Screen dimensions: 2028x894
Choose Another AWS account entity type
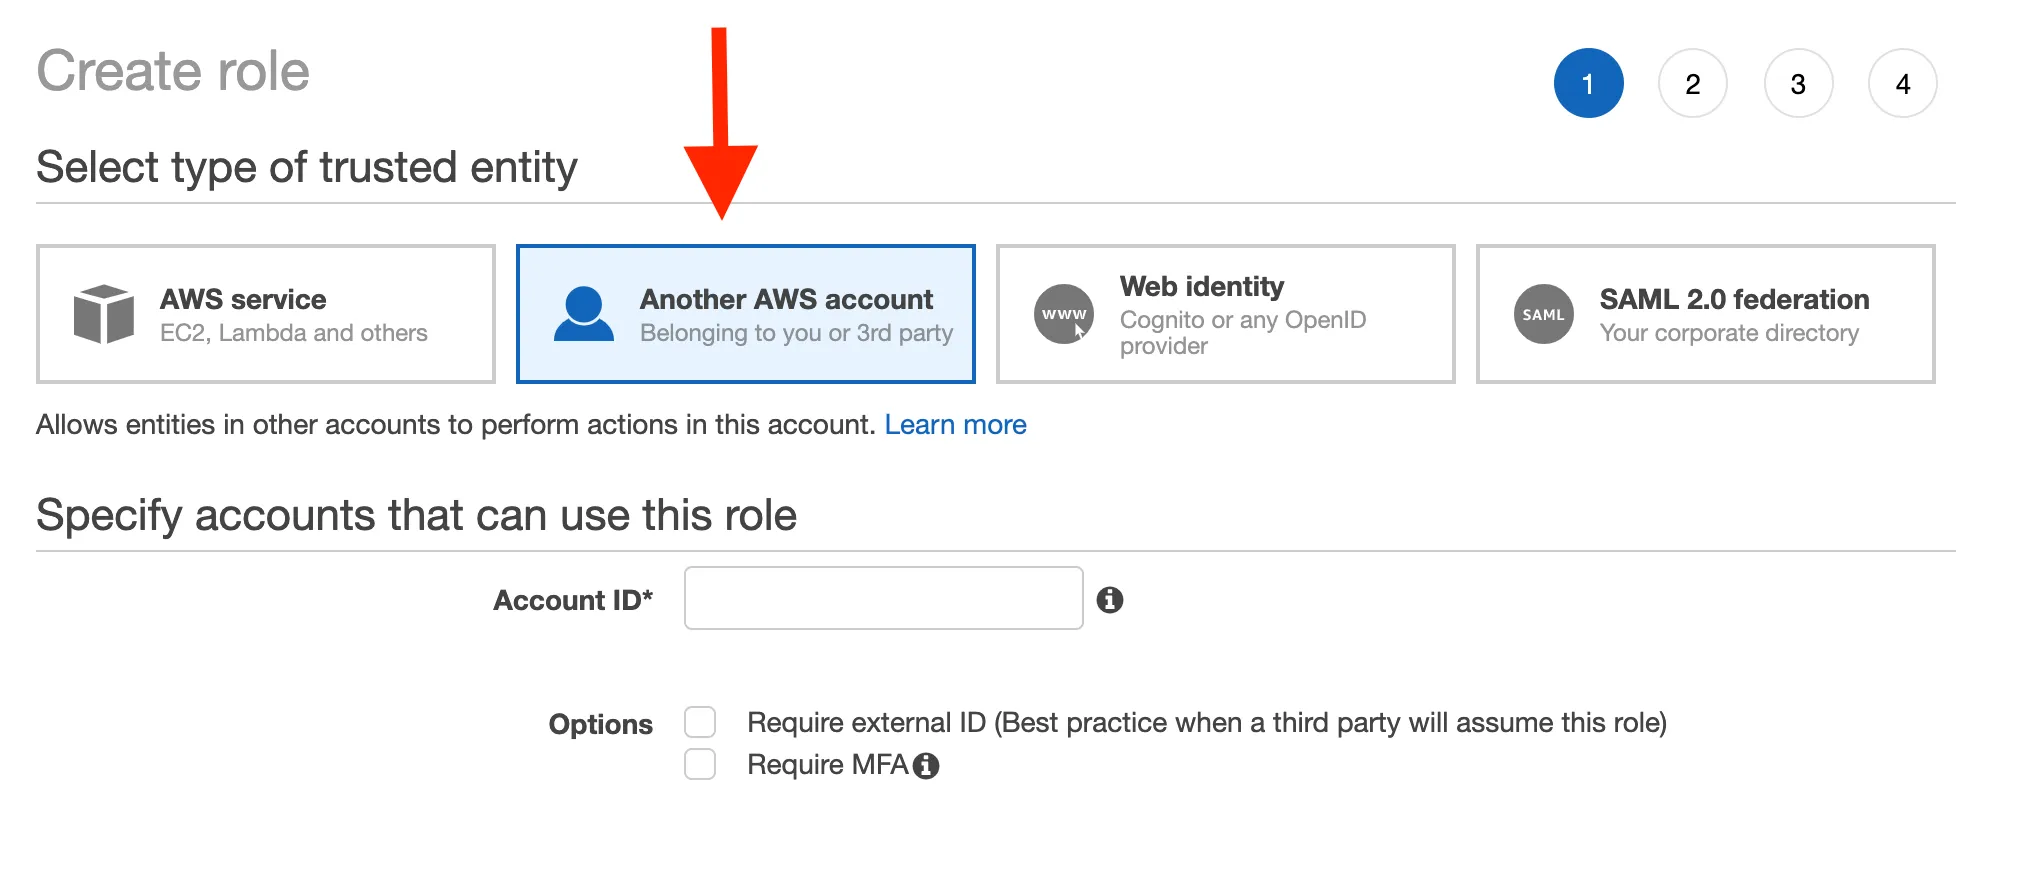(x=746, y=314)
